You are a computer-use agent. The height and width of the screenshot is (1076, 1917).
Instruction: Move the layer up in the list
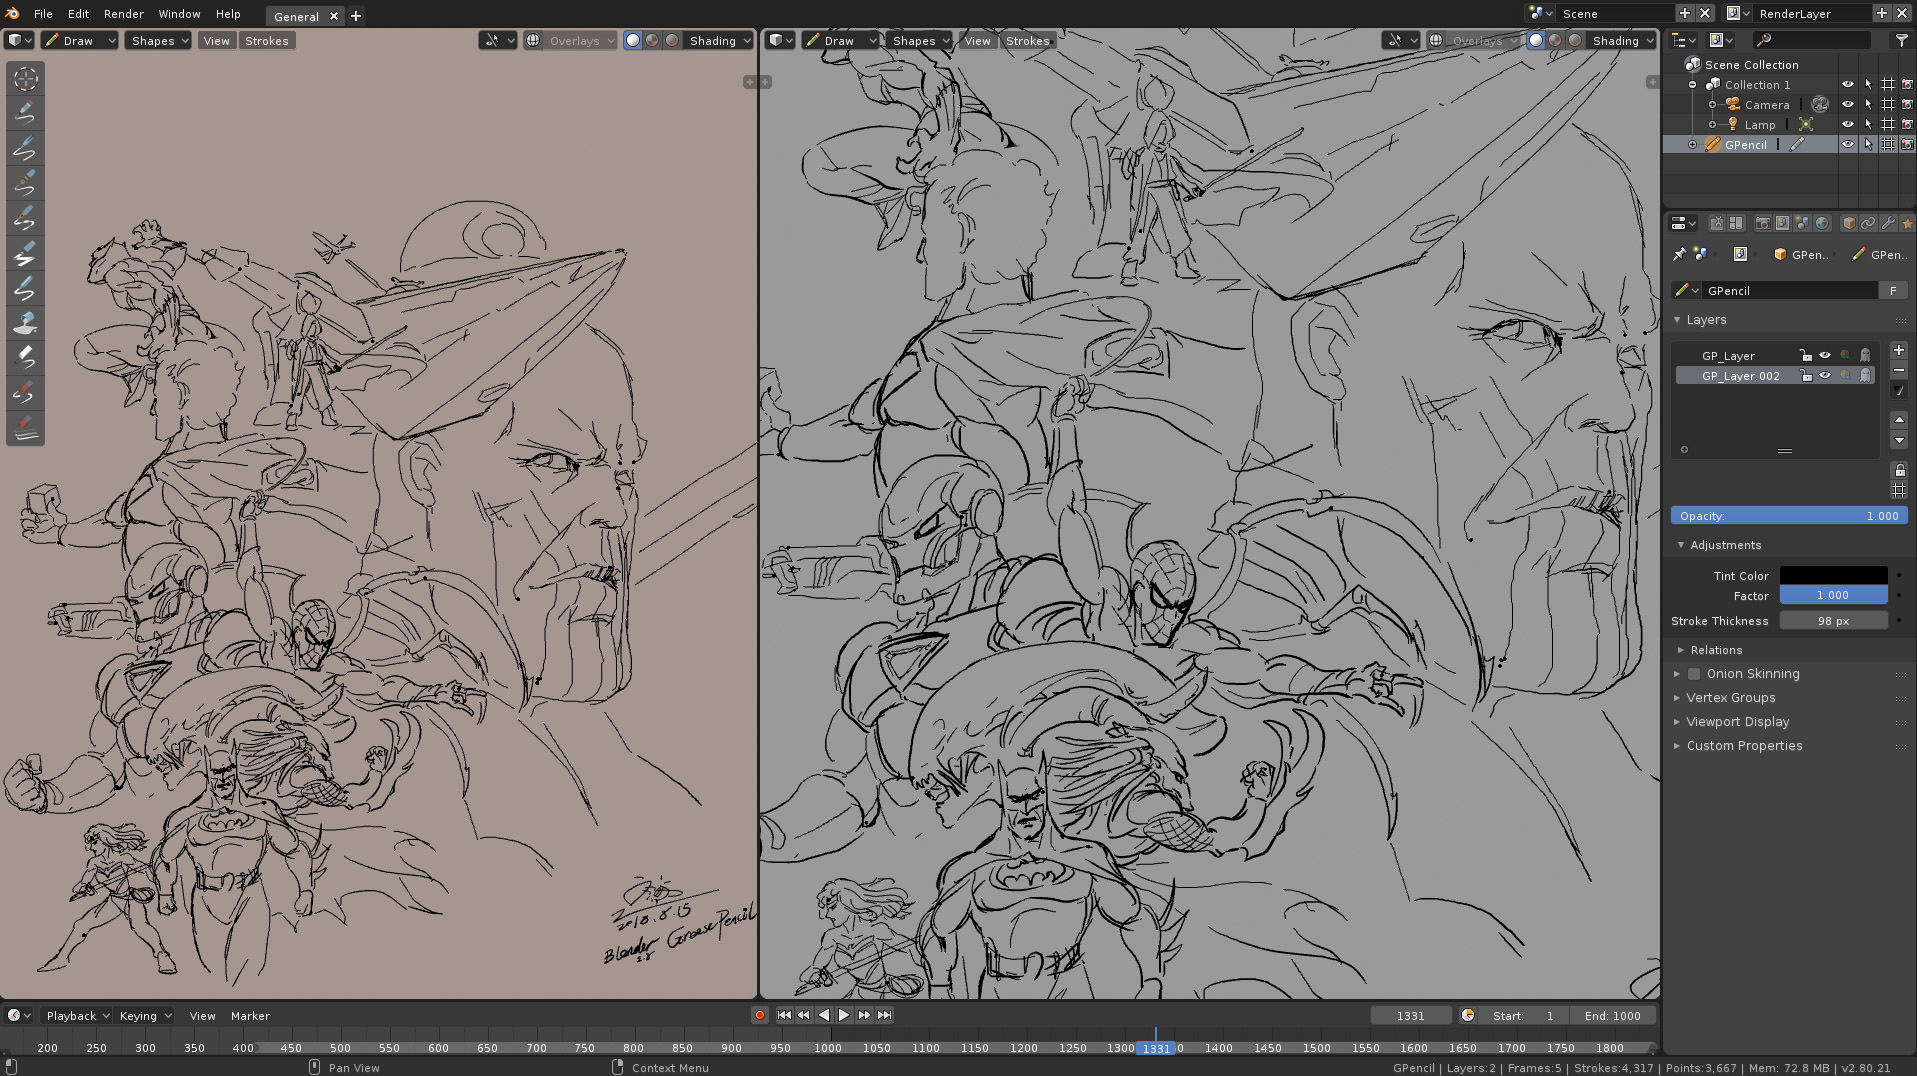pos(1899,420)
